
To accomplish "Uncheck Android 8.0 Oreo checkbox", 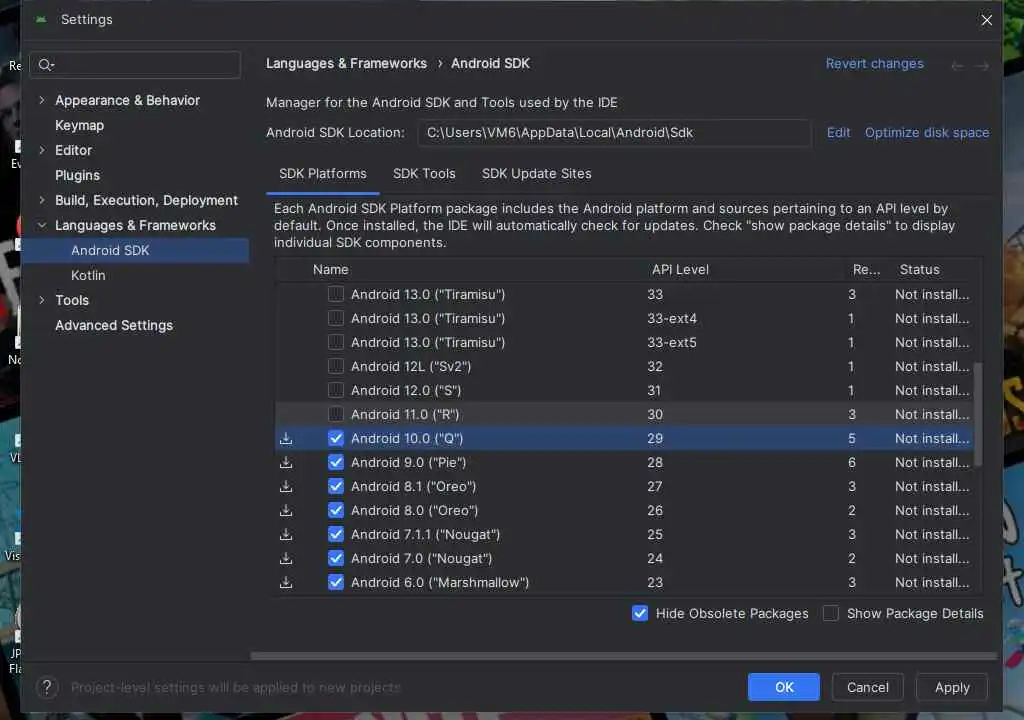I will point(336,510).
